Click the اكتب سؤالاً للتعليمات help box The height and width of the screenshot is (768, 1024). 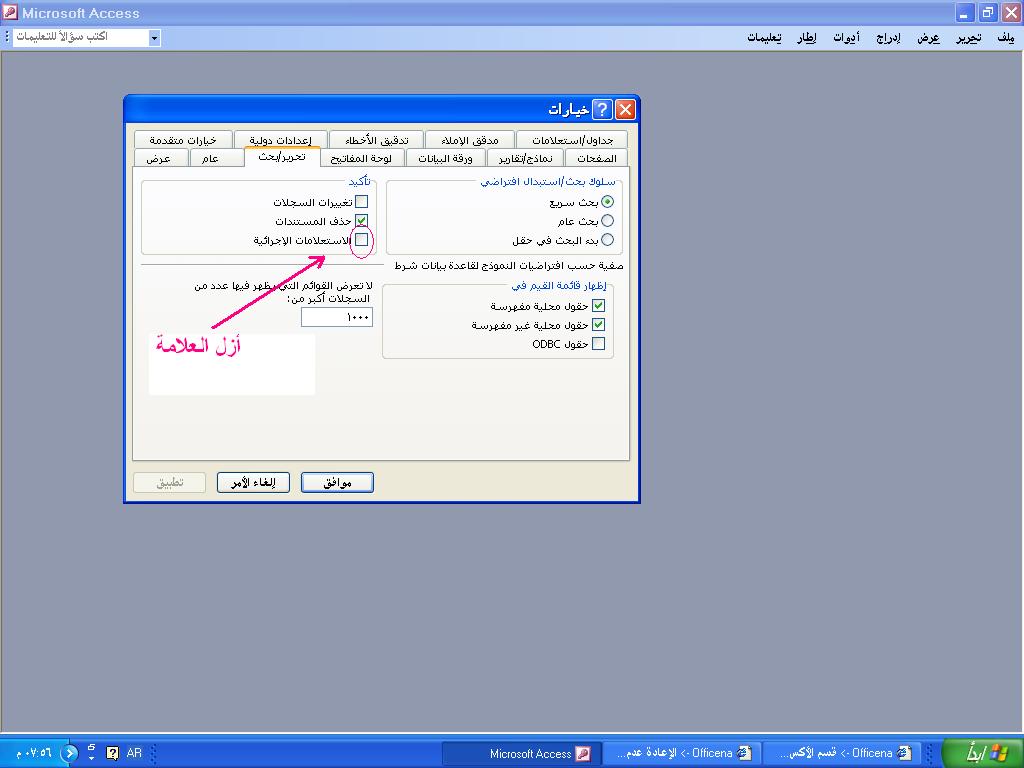pos(81,38)
